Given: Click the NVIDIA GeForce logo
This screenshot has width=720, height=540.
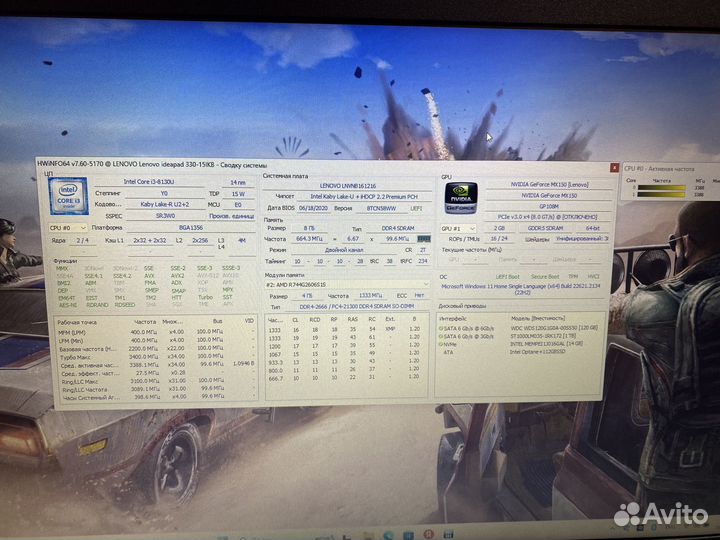Looking at the screenshot, I should (x=461, y=198).
